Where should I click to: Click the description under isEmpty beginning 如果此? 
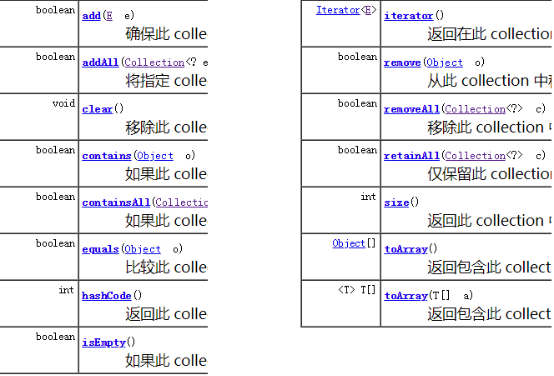pos(166,361)
